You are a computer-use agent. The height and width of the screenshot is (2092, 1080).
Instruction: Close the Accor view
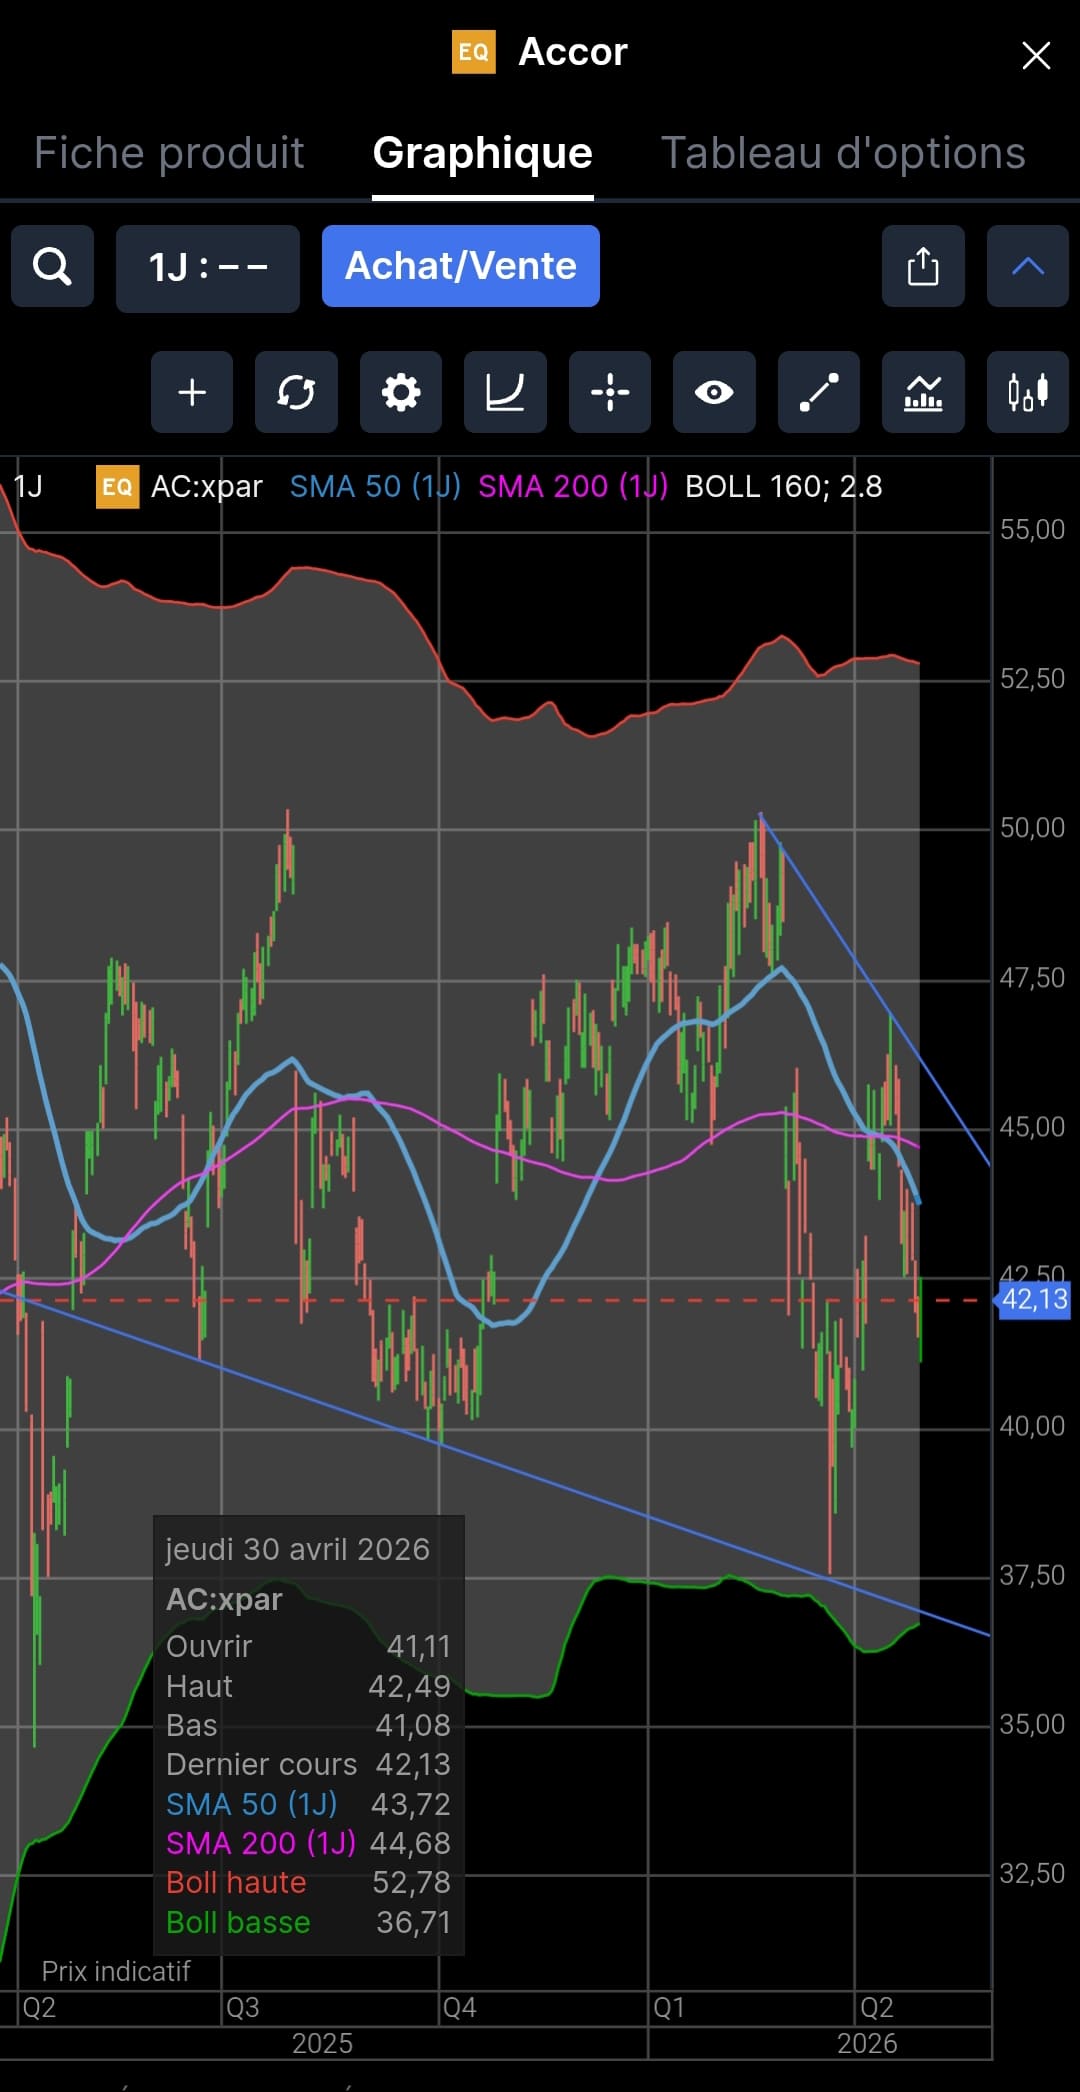click(1036, 55)
